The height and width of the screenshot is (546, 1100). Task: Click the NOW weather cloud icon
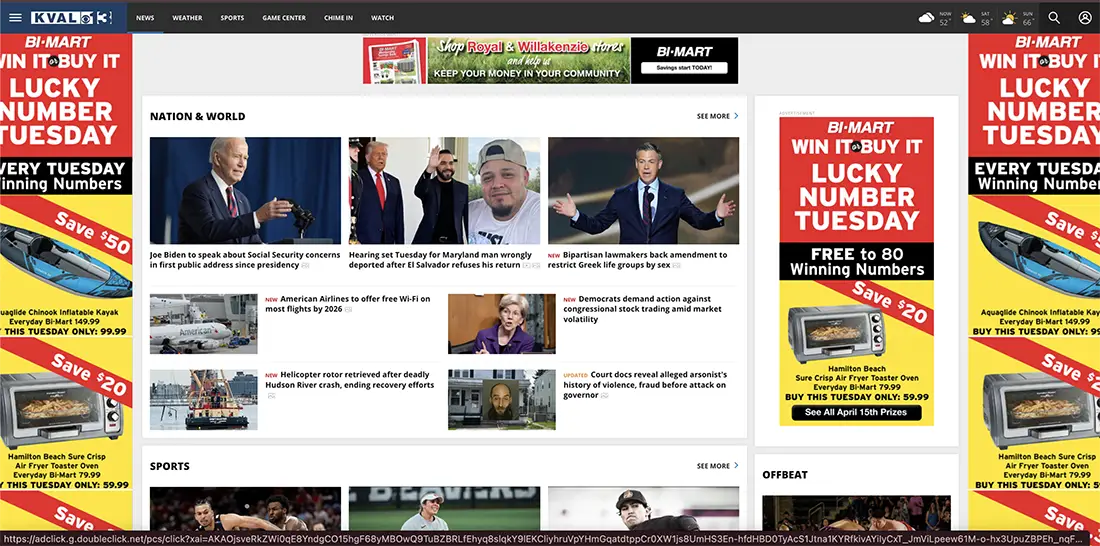[927, 18]
